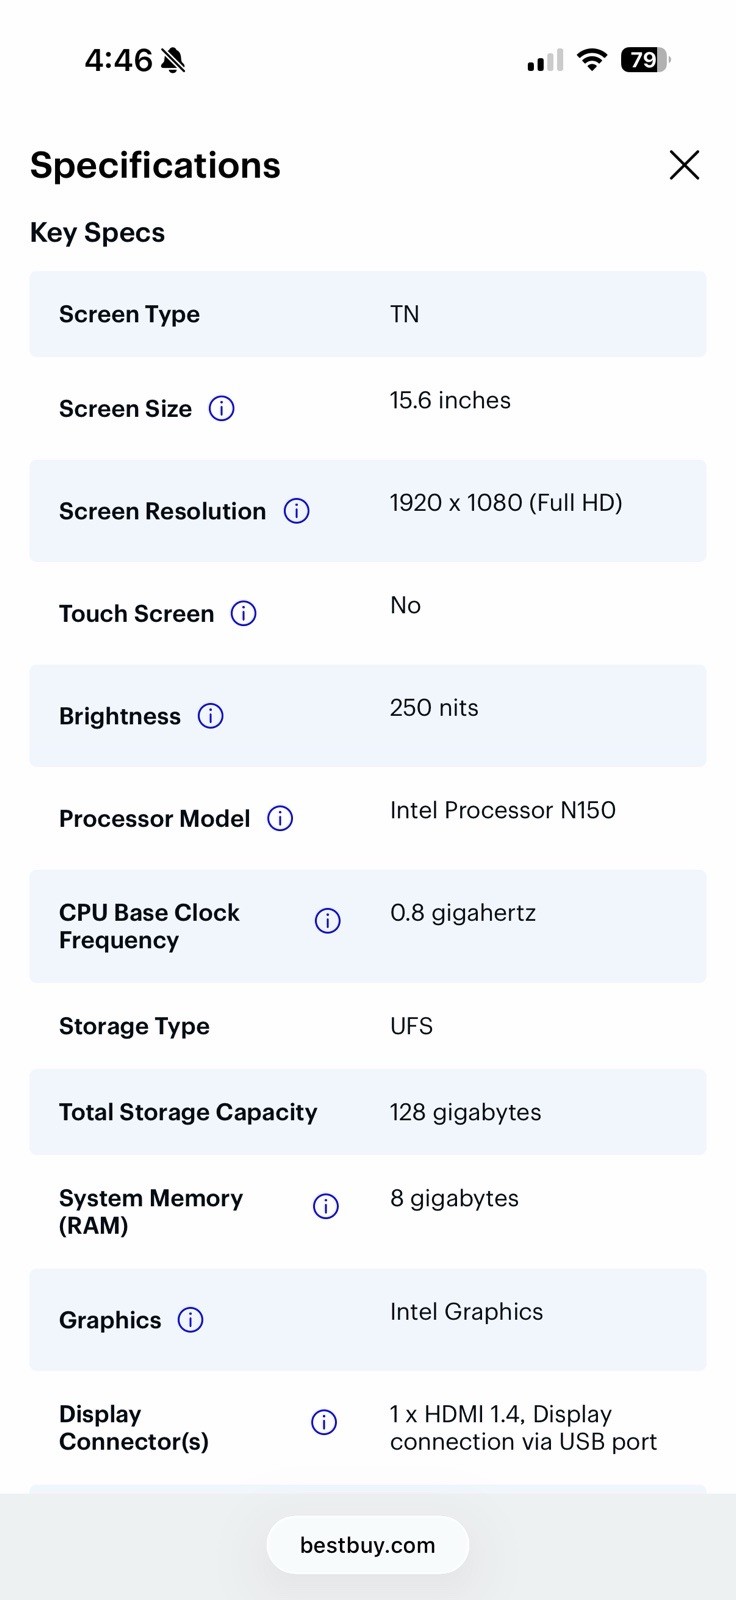Tap the info icon beside Screen Size
This screenshot has width=736, height=1600.
221,408
